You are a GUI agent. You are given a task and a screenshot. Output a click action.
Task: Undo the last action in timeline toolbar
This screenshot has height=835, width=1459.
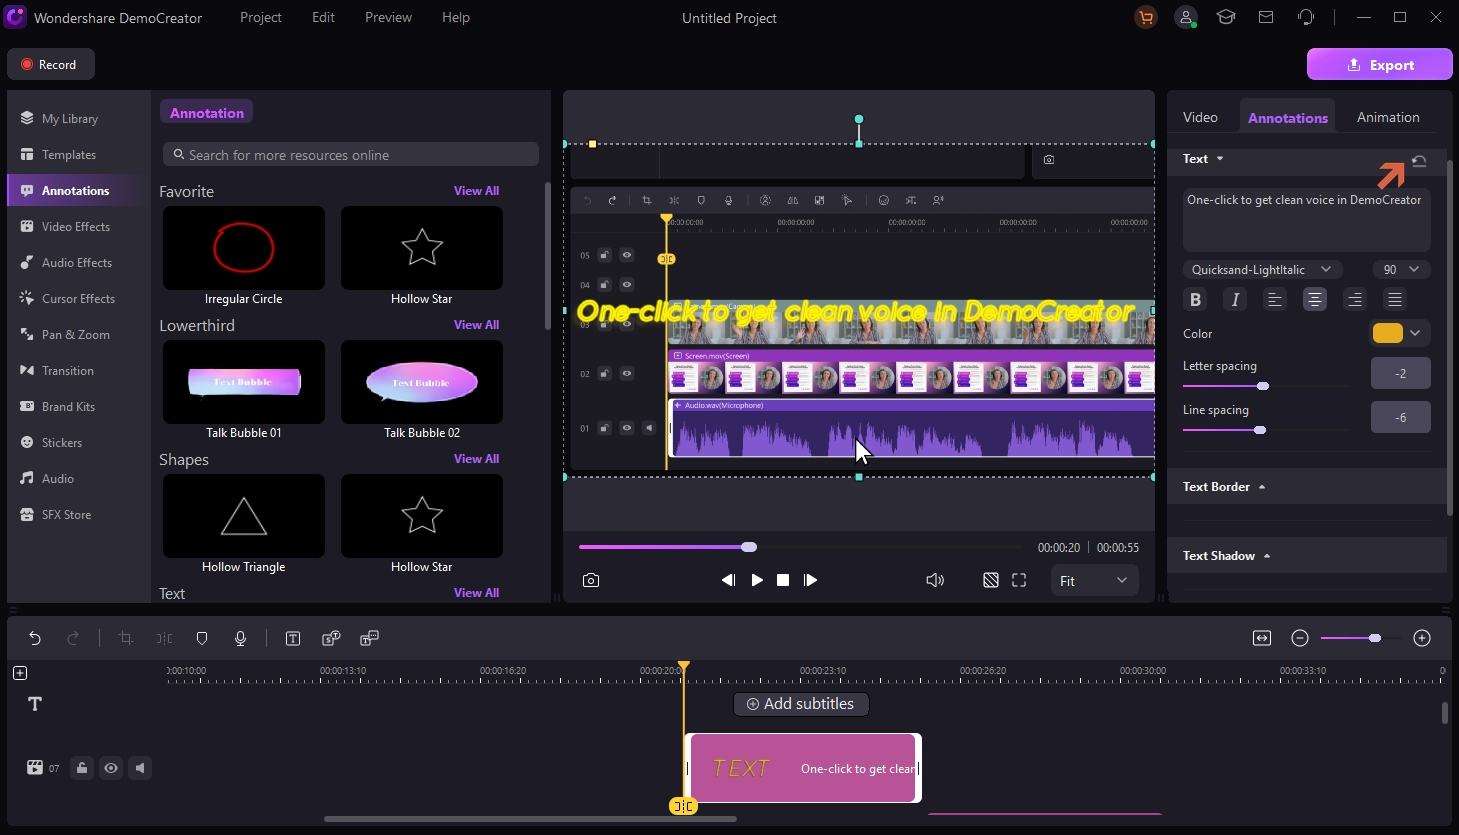tap(35, 638)
